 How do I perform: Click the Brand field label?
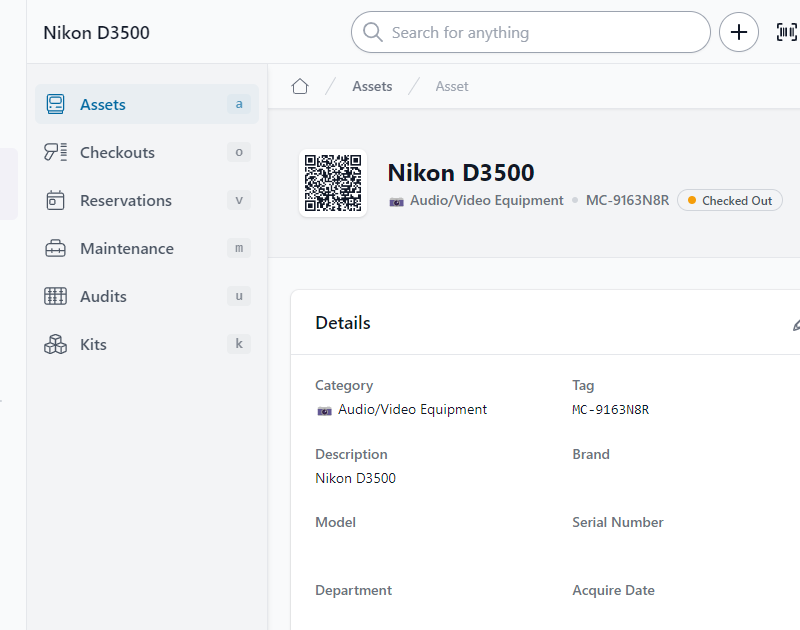[x=591, y=454]
